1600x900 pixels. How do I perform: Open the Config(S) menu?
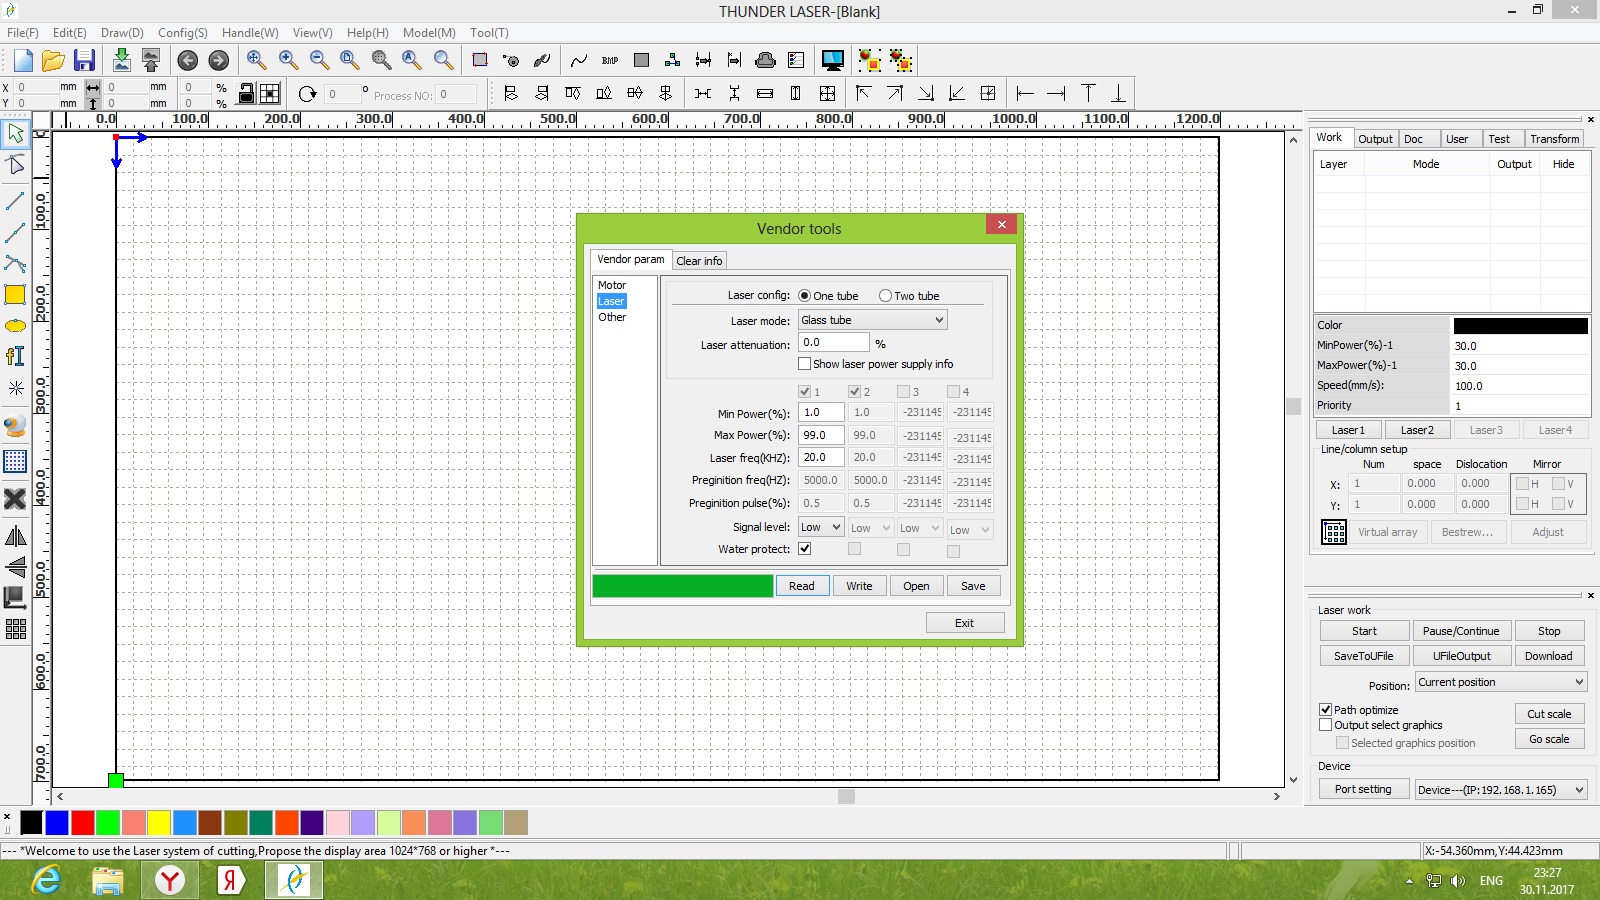[183, 33]
